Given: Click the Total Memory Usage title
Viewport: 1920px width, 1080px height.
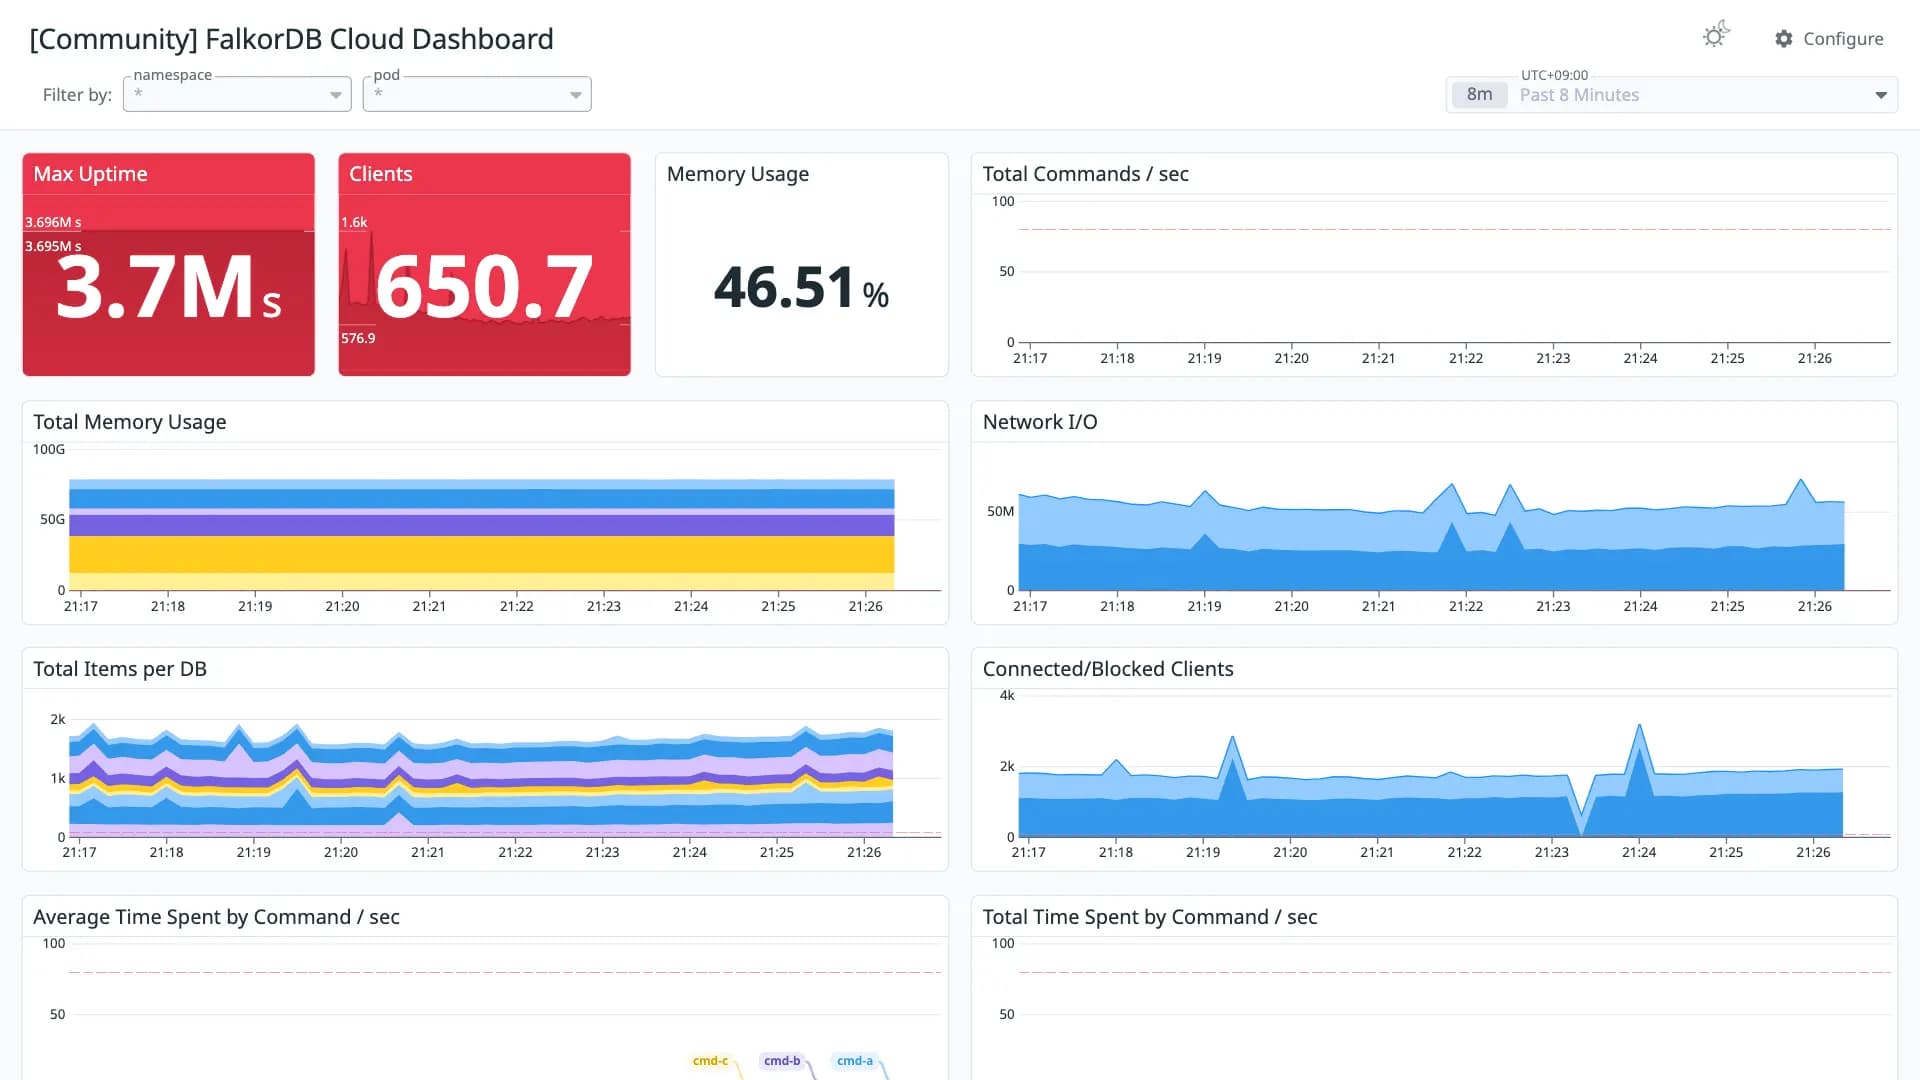Looking at the screenshot, I should pyautogui.click(x=130, y=422).
